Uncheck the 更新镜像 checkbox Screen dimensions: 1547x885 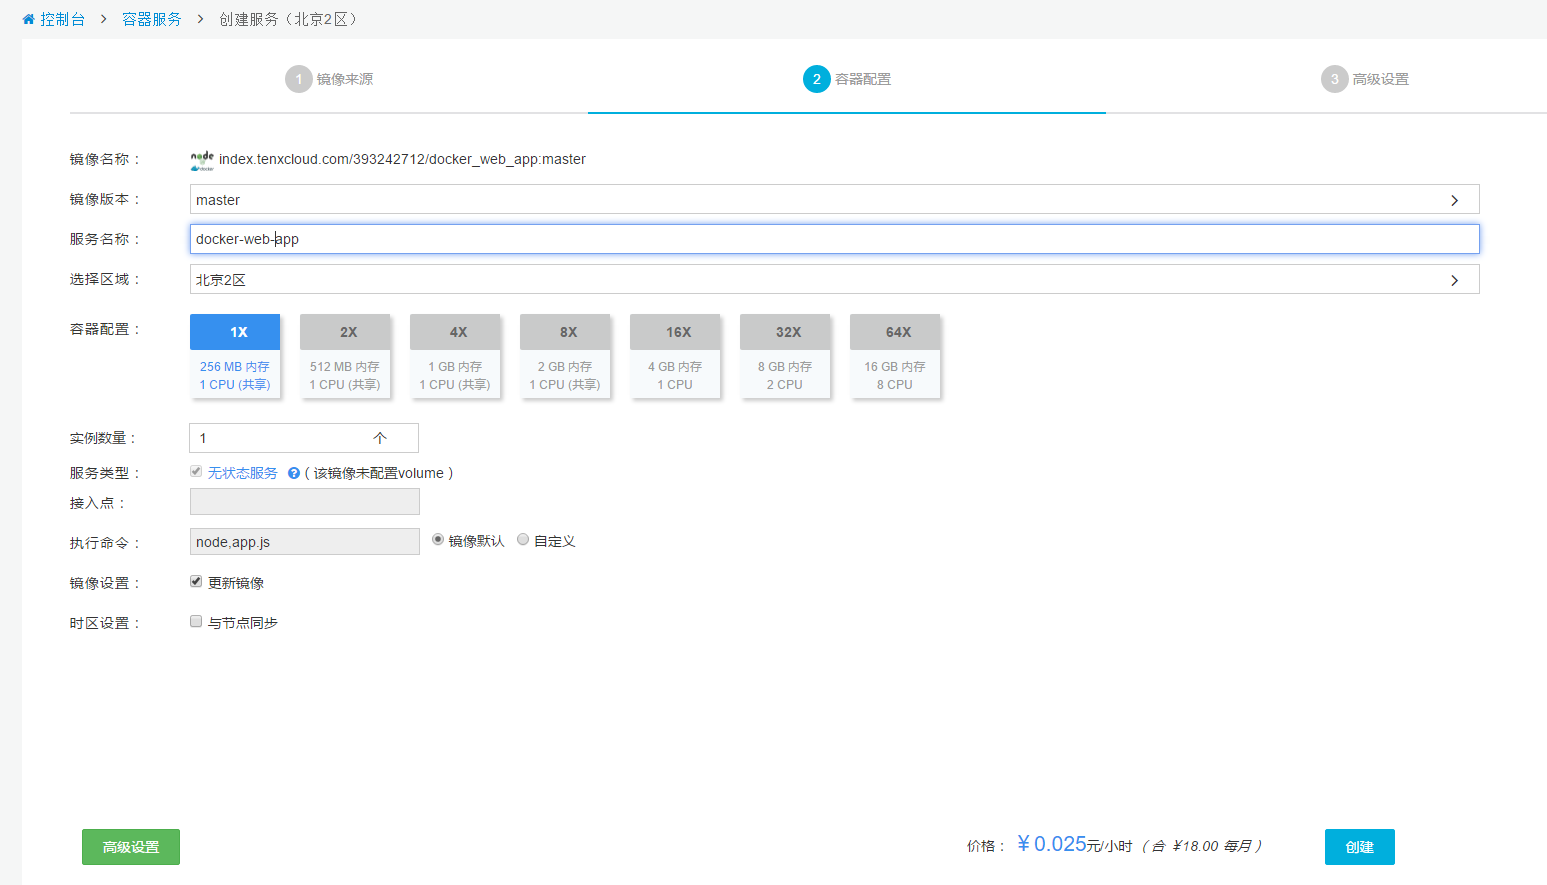[x=196, y=581]
